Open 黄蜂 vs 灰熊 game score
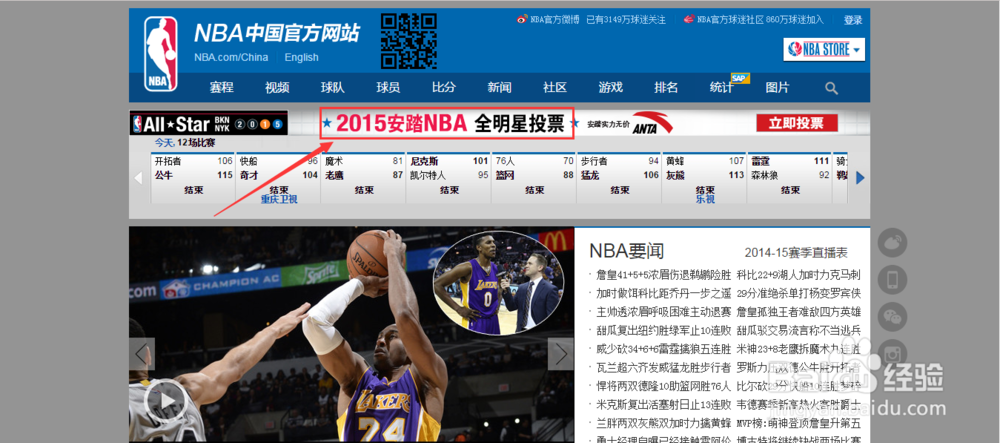Screen dimensions: 1000x443 705,178
